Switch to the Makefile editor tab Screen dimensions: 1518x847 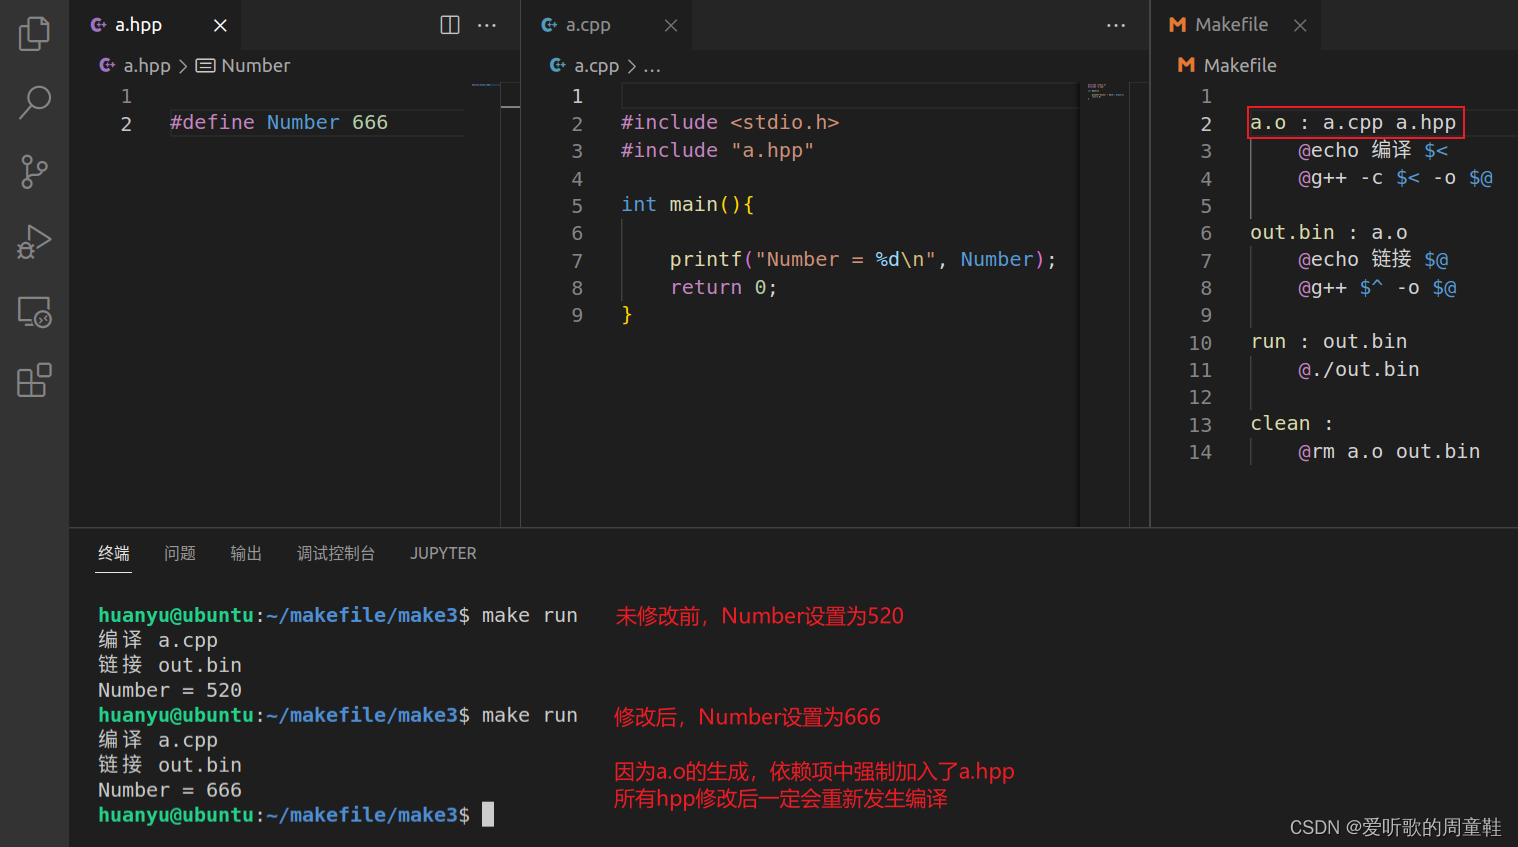(x=1236, y=25)
